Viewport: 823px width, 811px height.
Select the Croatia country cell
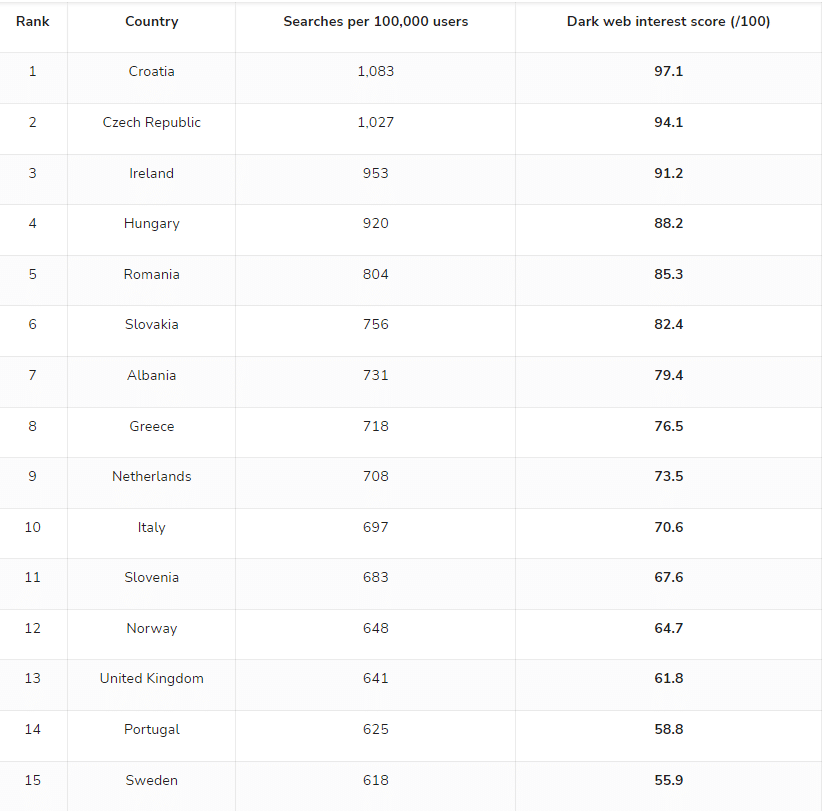click(x=152, y=71)
